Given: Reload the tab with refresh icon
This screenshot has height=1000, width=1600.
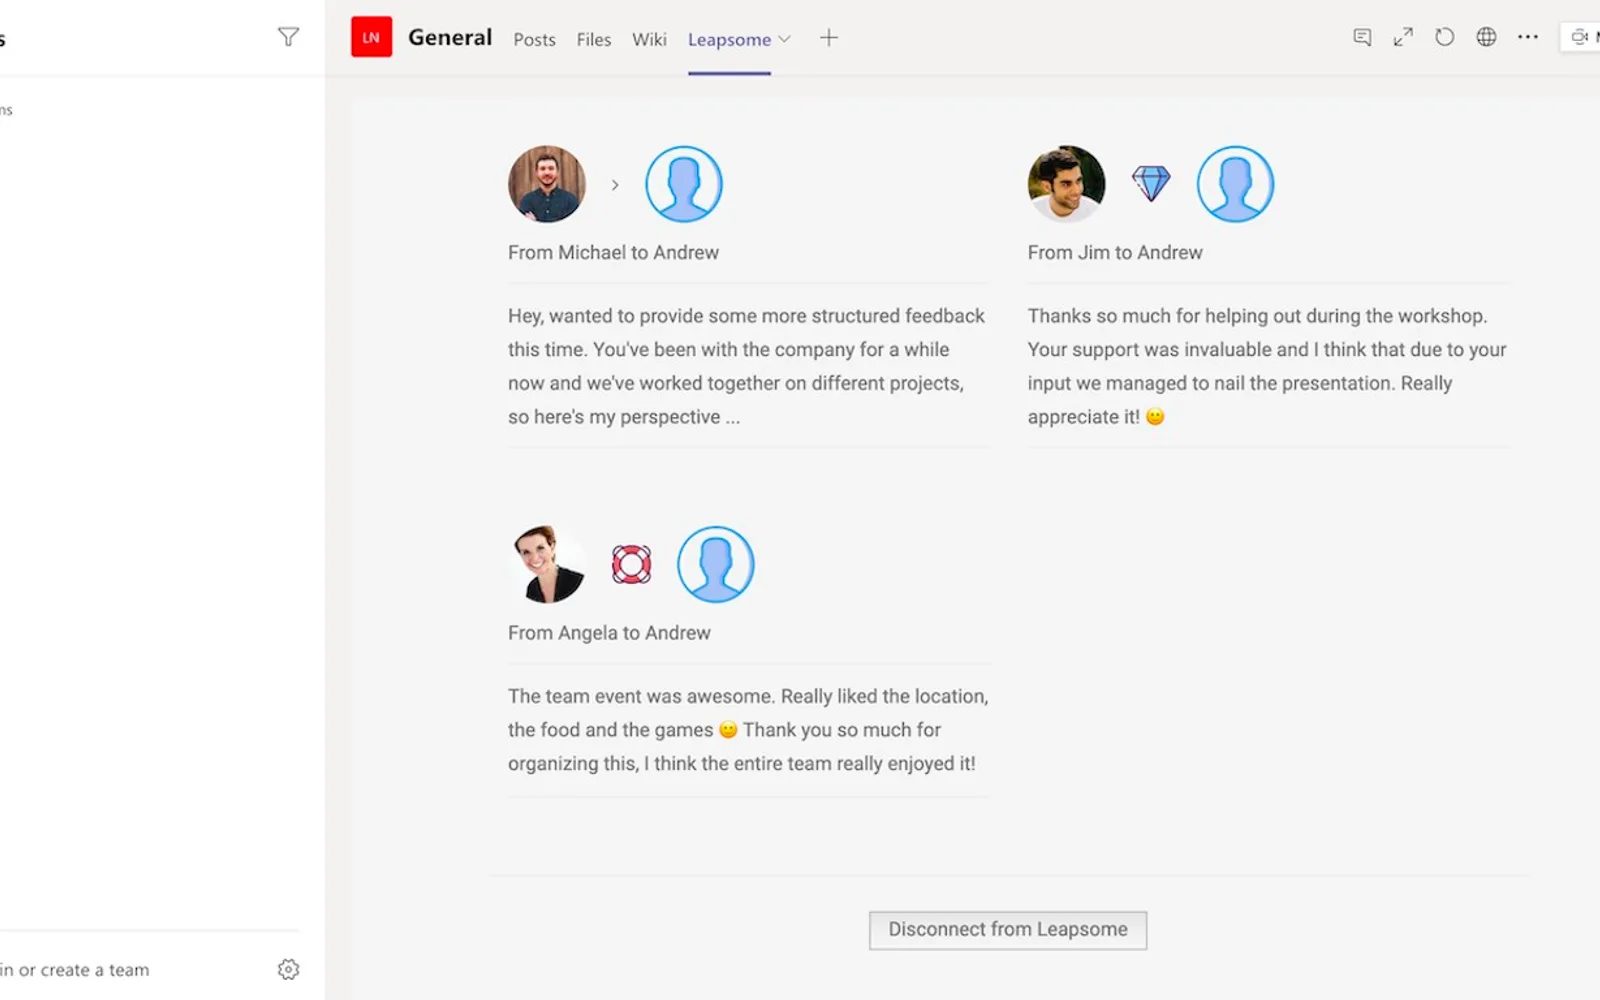Looking at the screenshot, I should coord(1445,37).
